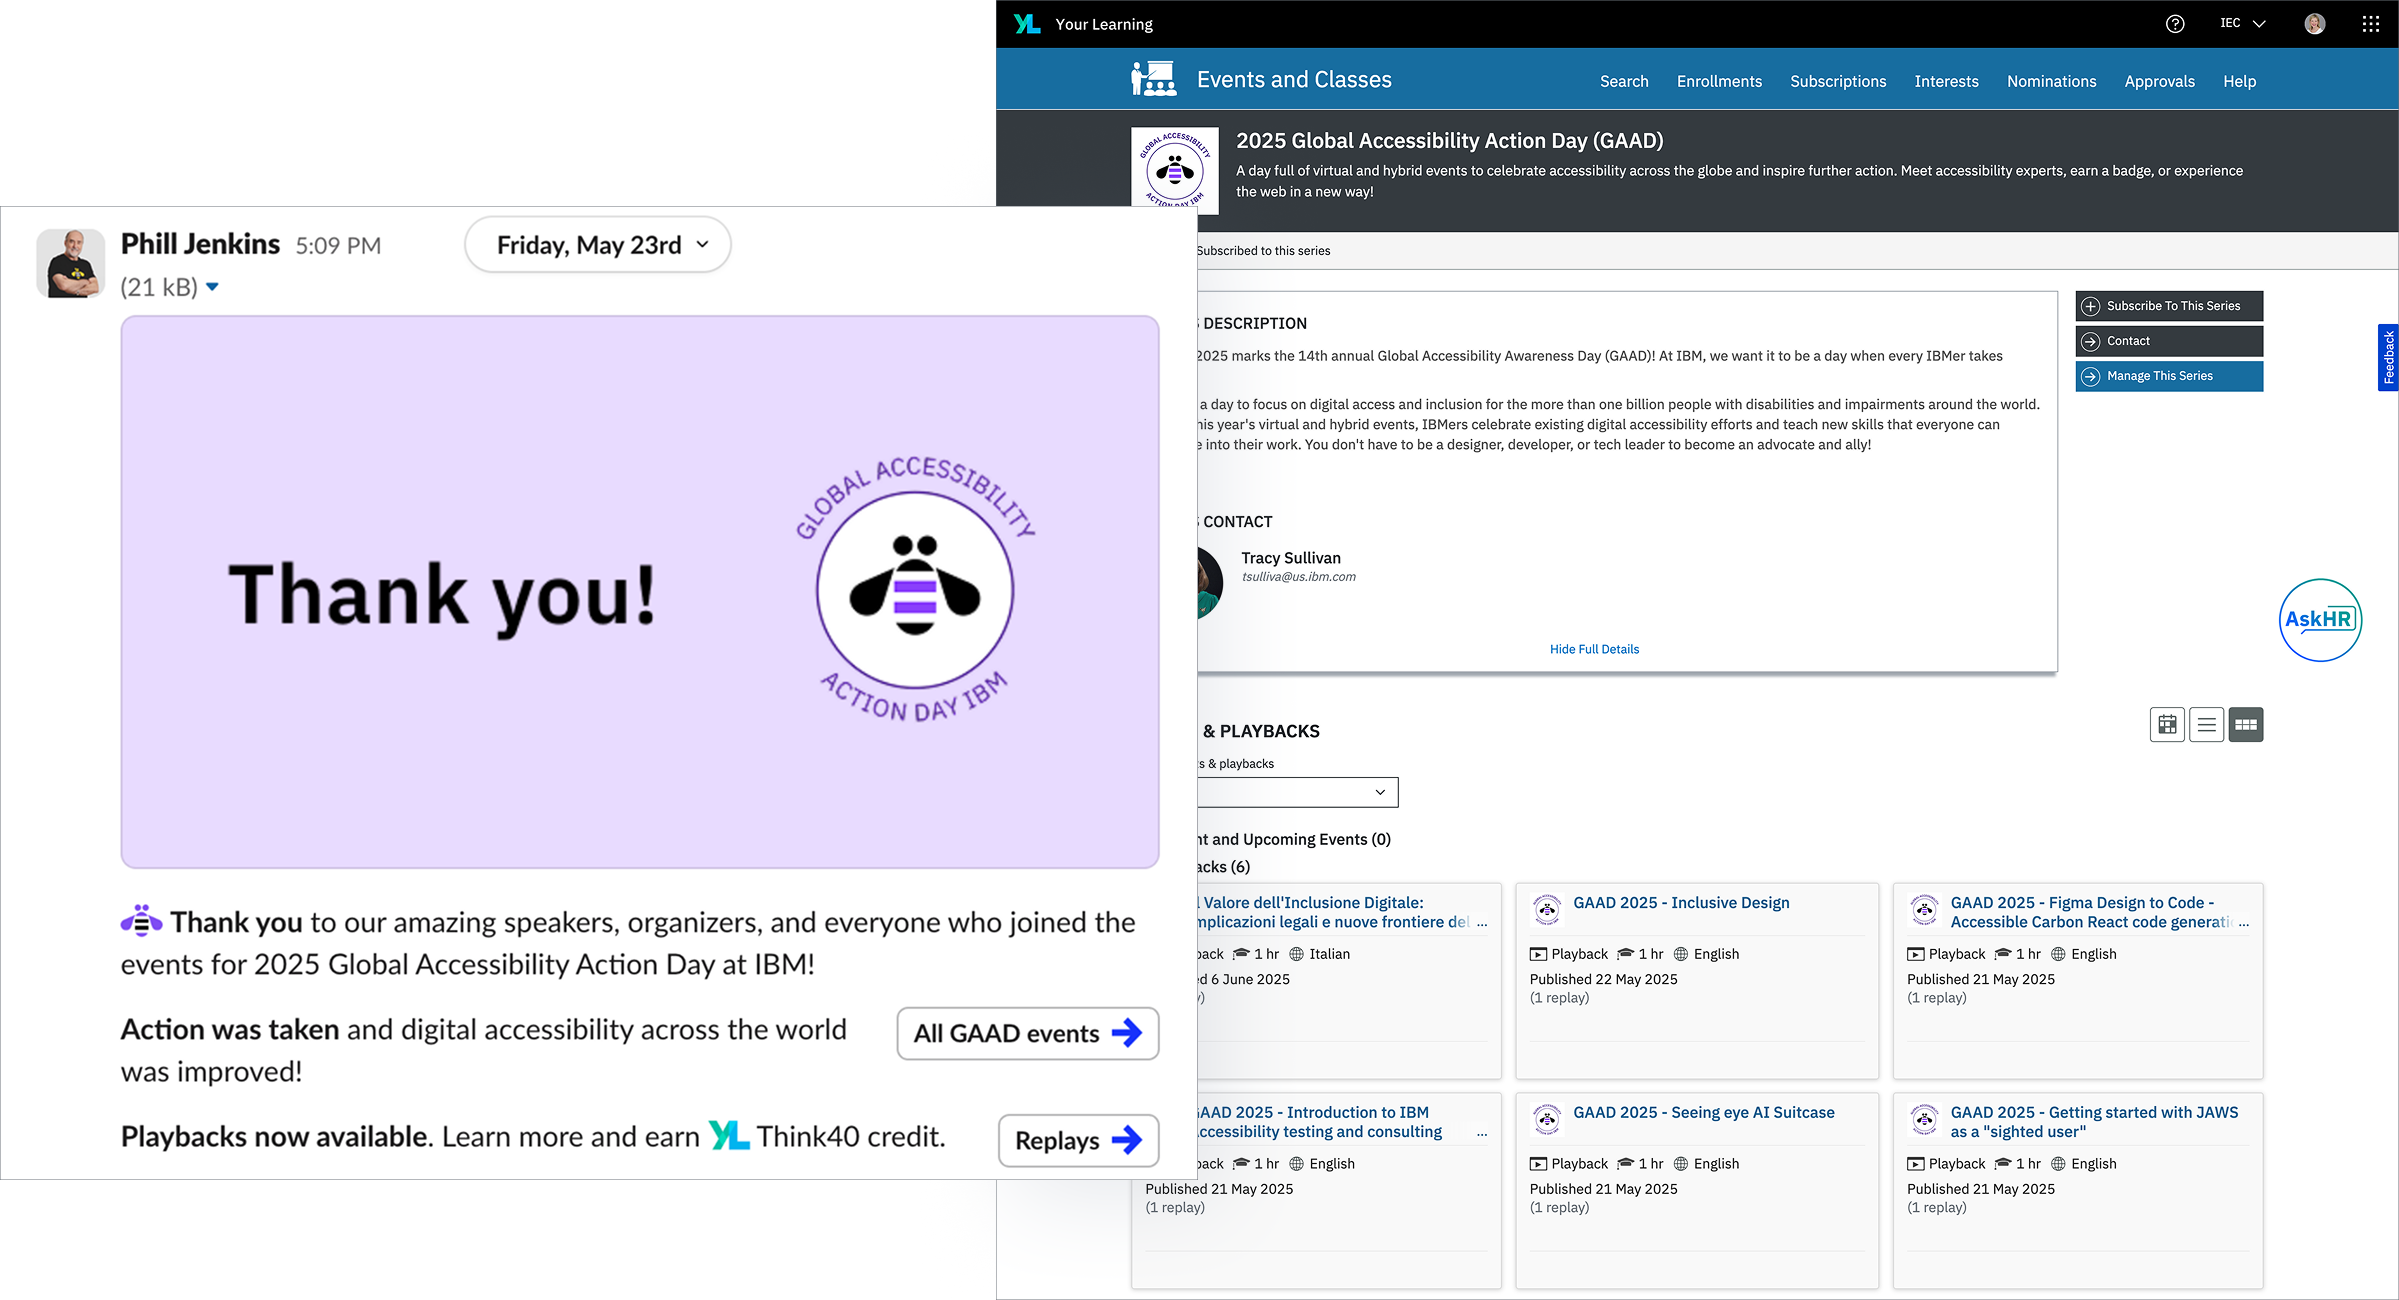Expand truncated Figma Design card title ellipsis
This screenshot has width=2399, height=1300.
2243,923
